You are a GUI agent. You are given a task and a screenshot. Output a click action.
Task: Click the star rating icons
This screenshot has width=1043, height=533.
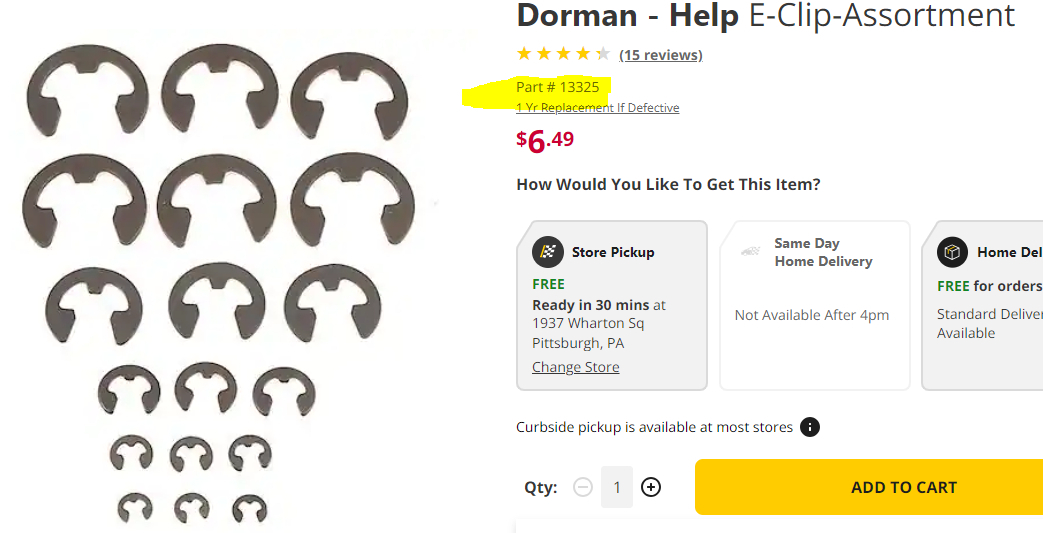click(562, 54)
